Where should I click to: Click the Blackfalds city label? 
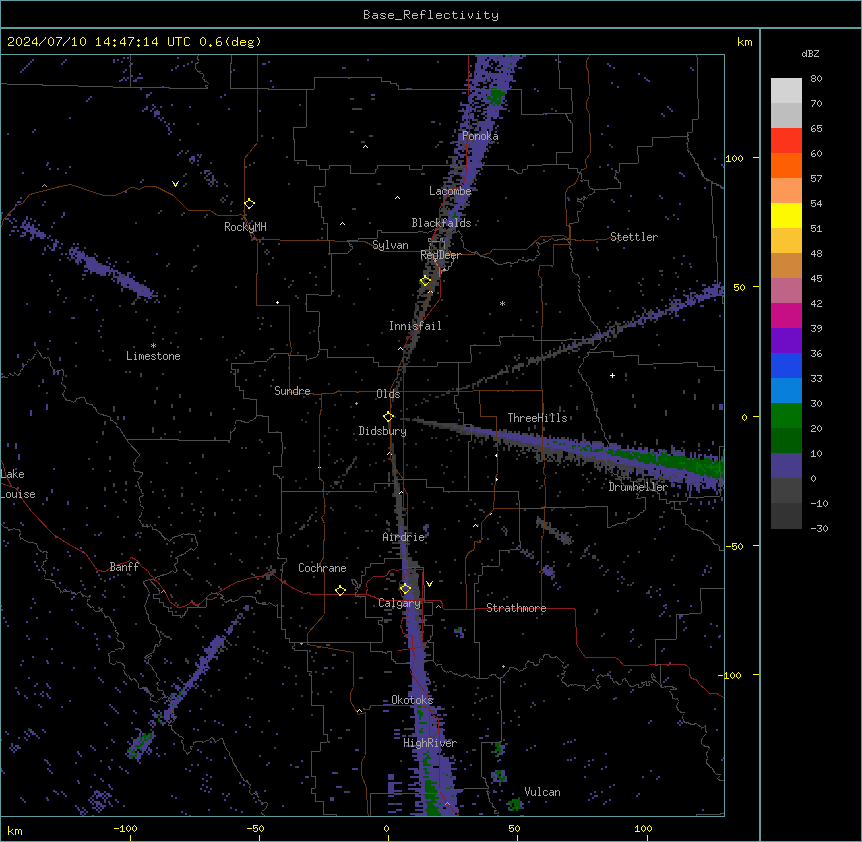coord(441,223)
